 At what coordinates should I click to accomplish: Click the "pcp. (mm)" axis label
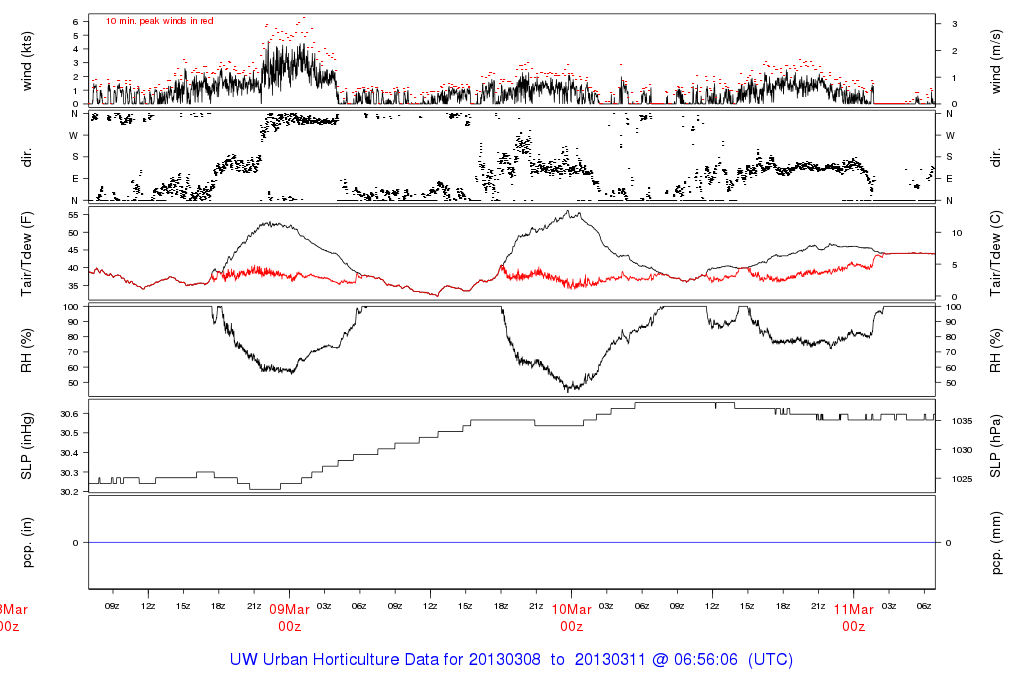click(995, 543)
